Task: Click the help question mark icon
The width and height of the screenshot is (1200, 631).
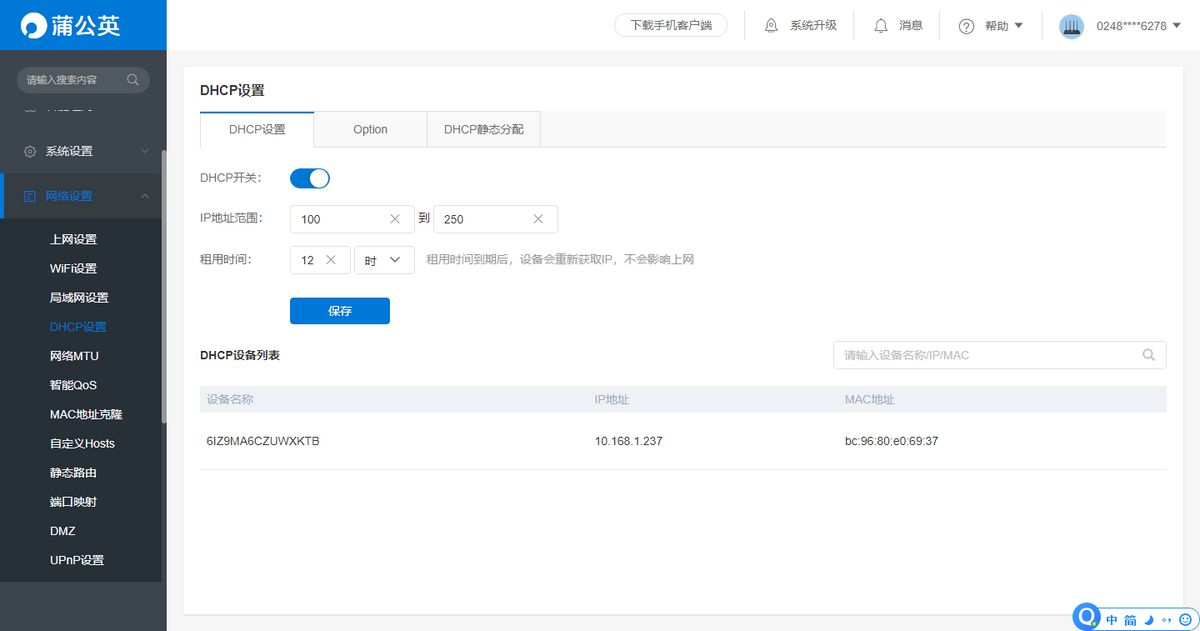Action: 966,26
